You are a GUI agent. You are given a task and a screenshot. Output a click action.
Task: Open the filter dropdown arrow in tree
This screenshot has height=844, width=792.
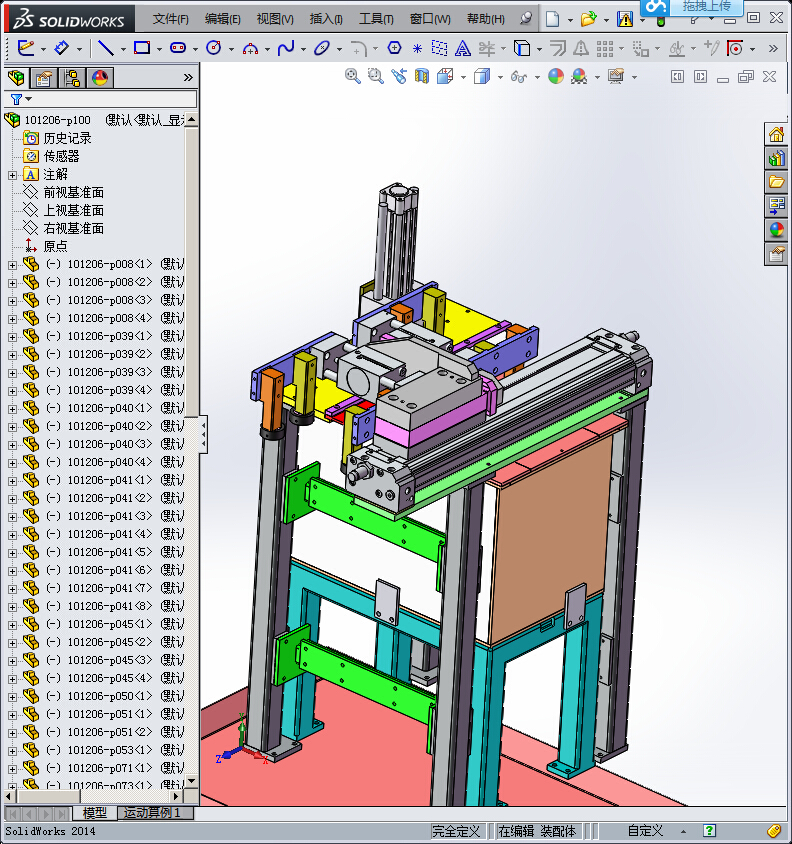pyautogui.click(x=29, y=99)
